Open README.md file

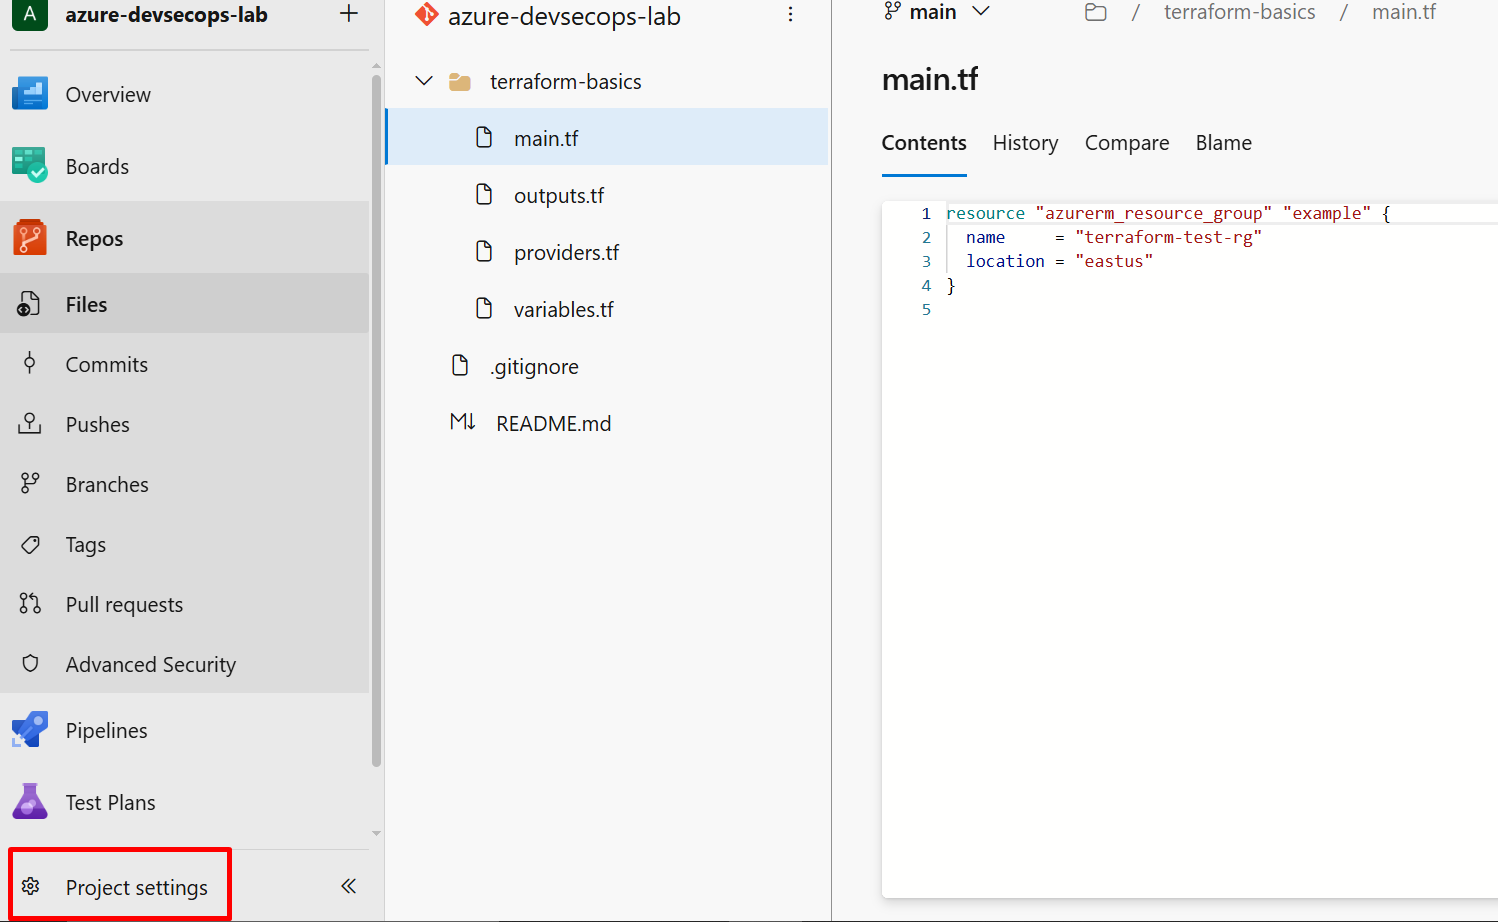pyautogui.click(x=553, y=424)
